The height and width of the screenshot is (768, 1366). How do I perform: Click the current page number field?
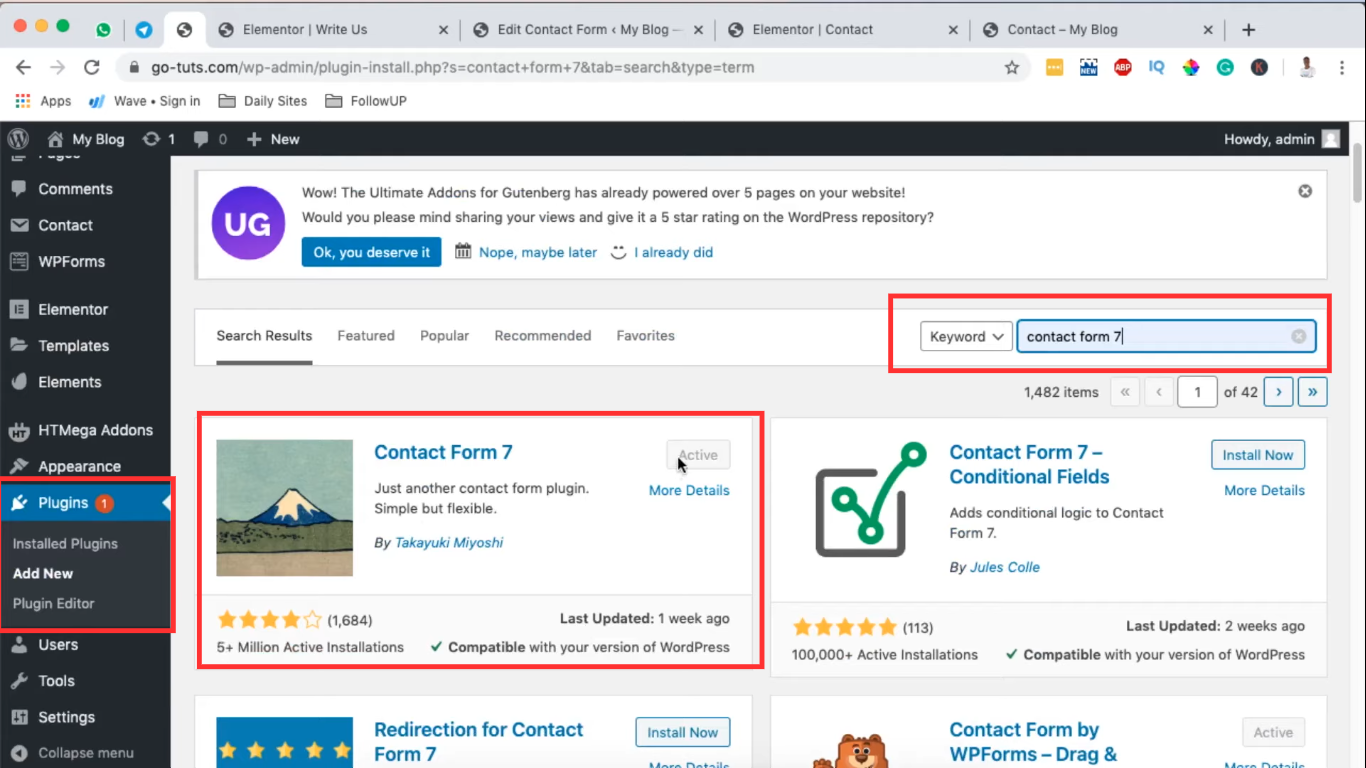[x=1197, y=392]
